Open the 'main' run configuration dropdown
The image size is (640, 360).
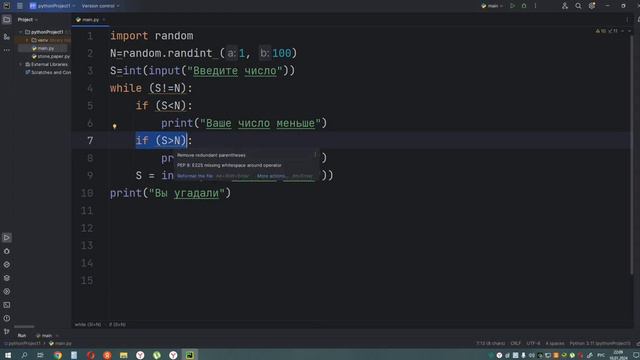[492, 6]
